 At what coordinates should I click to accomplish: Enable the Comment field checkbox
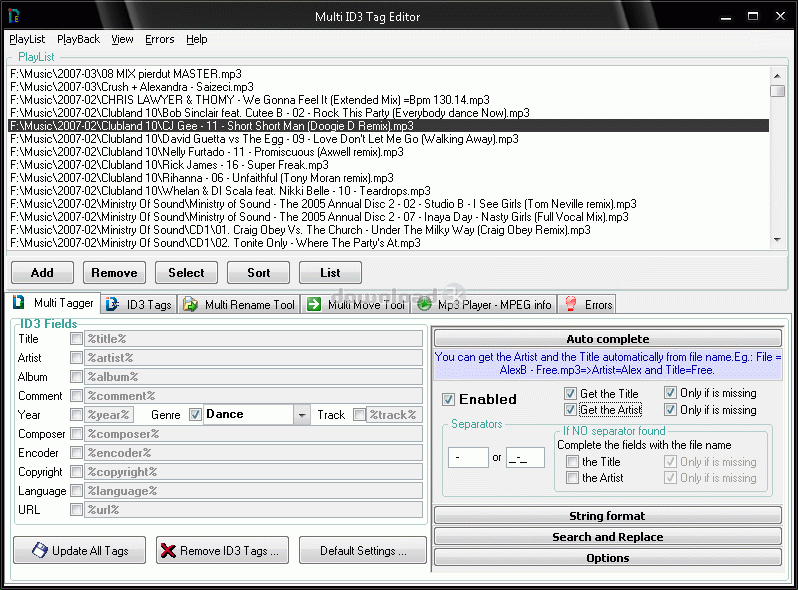pos(76,396)
